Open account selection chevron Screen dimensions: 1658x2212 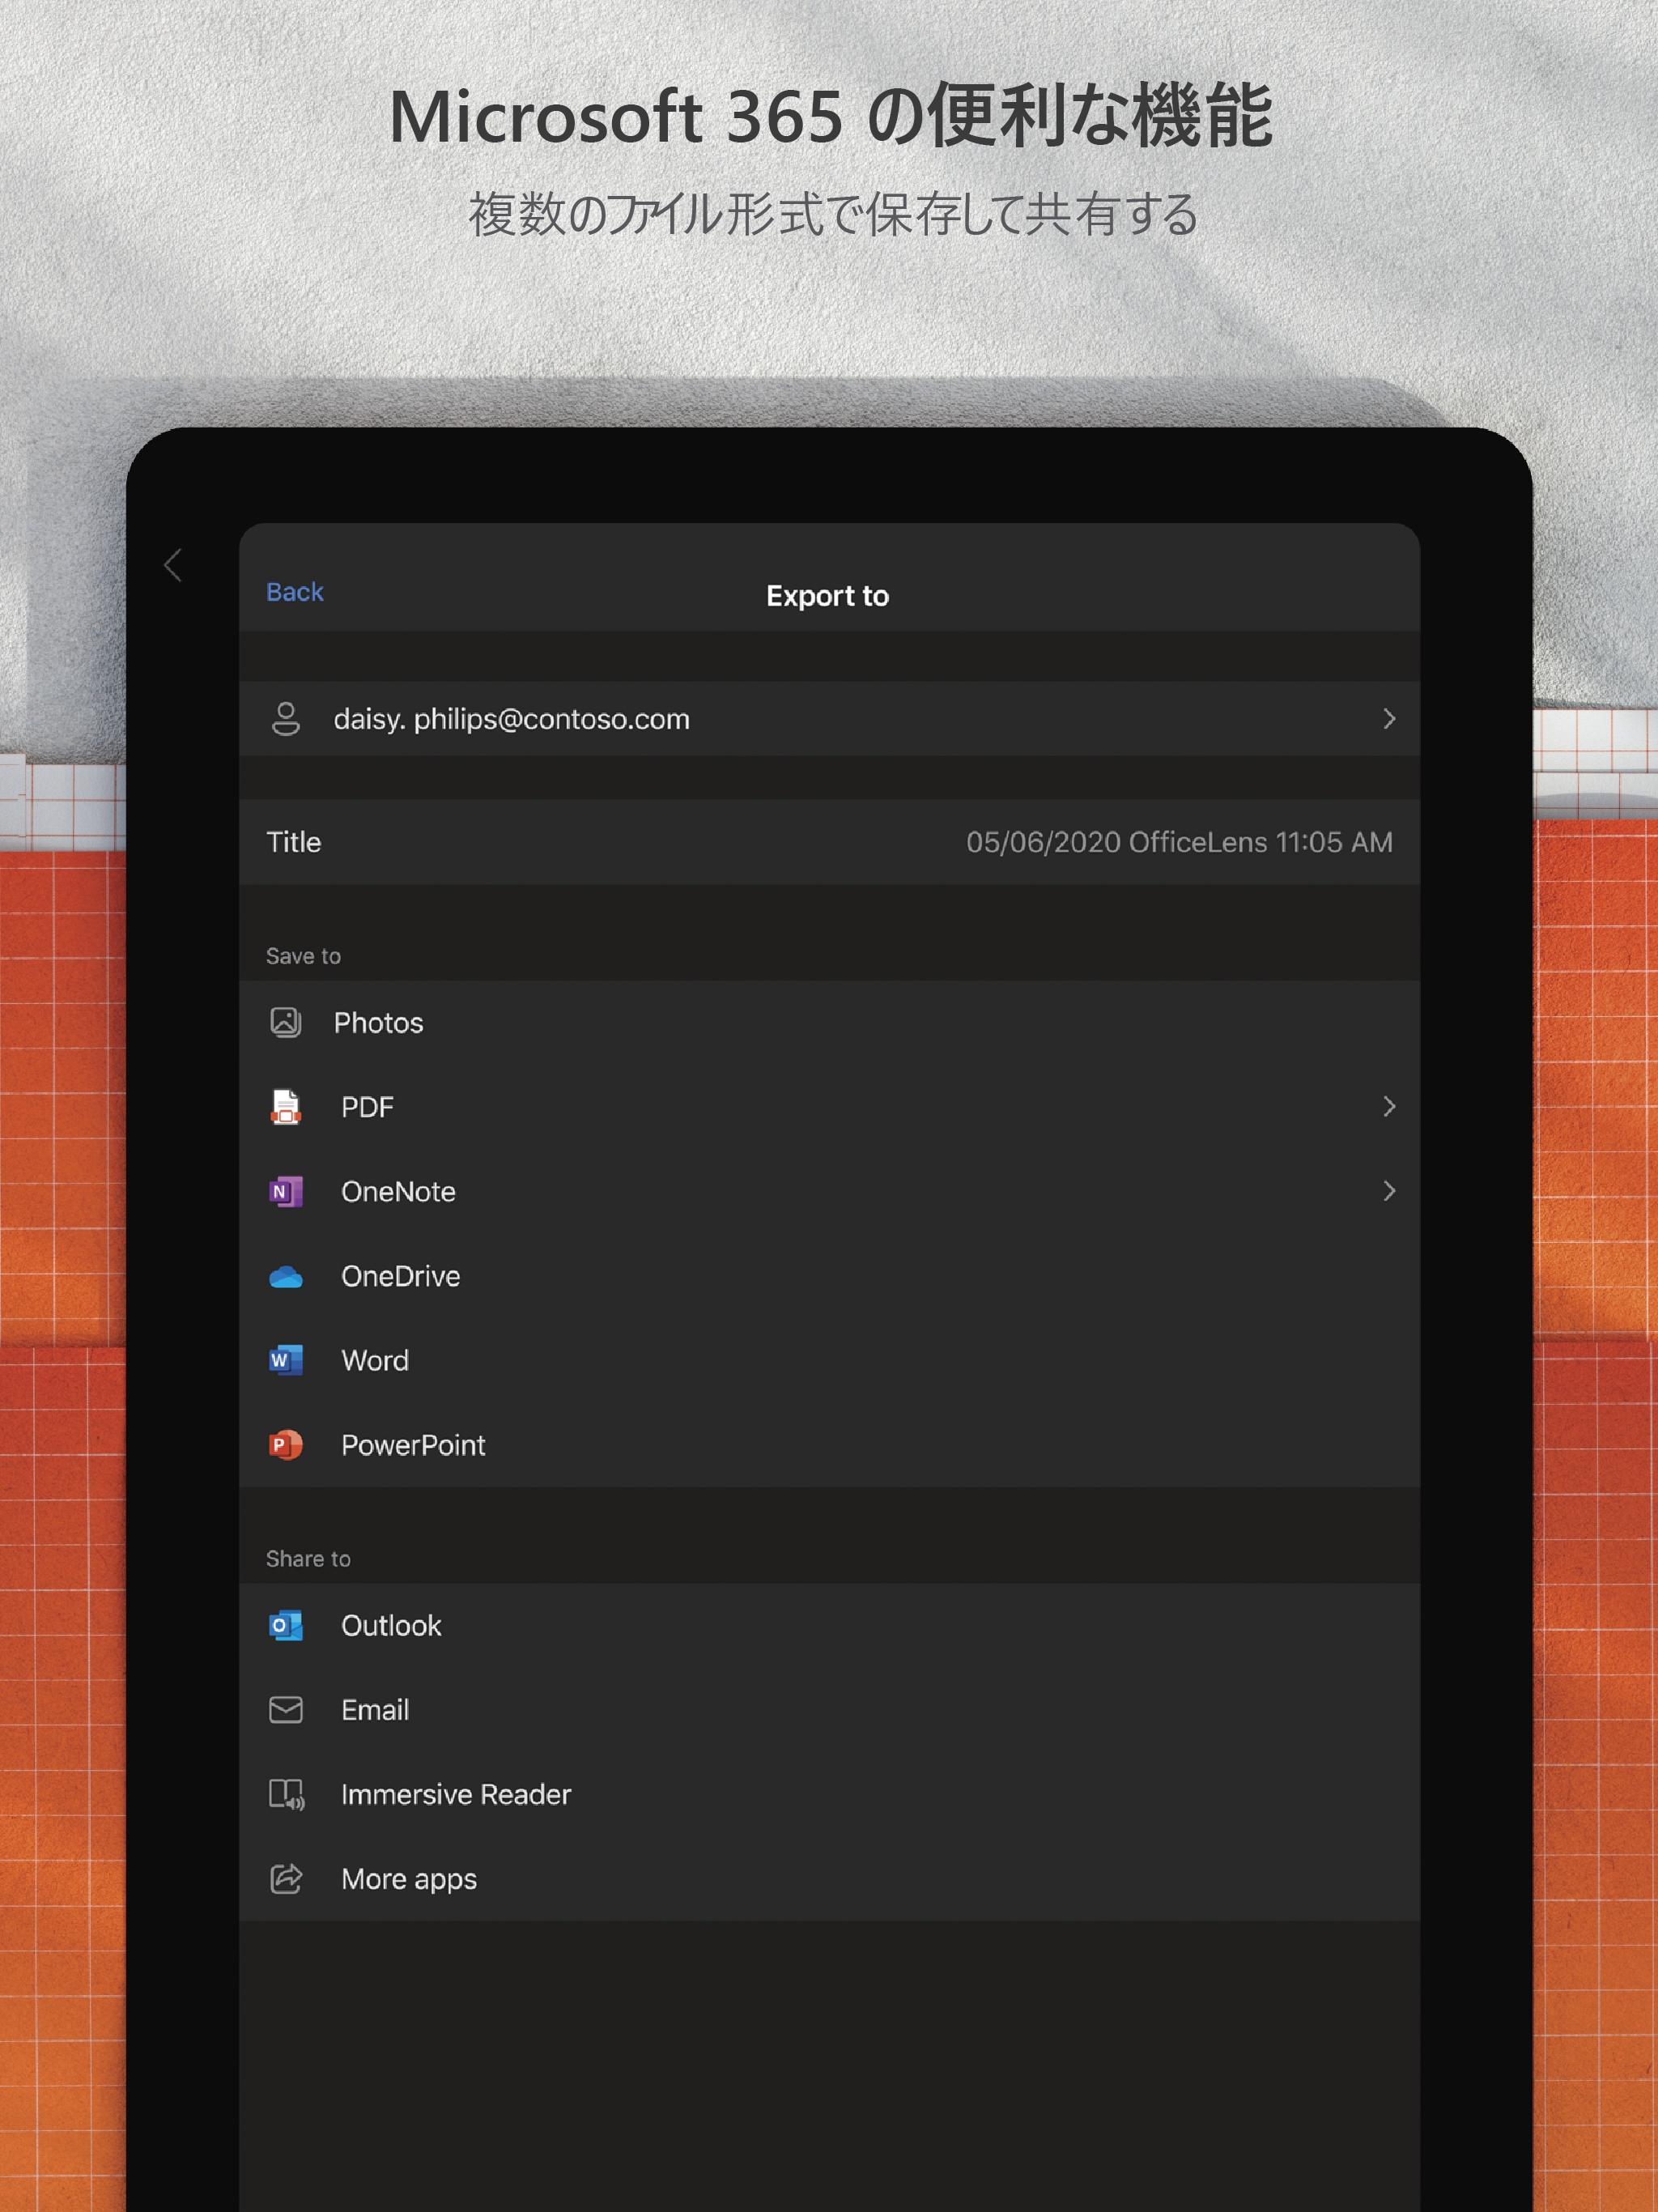pos(1388,718)
